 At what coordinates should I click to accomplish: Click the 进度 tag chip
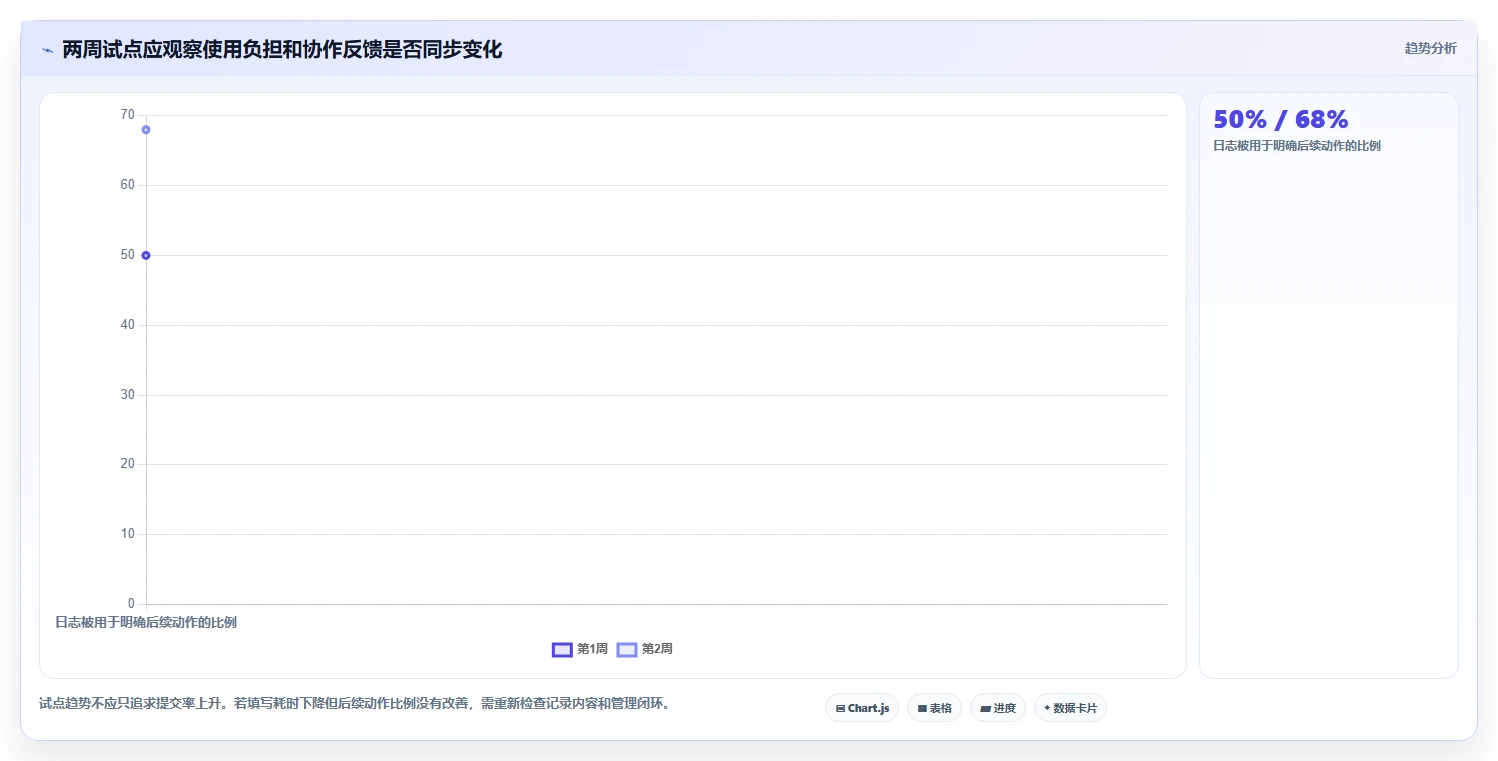[x=998, y=708]
